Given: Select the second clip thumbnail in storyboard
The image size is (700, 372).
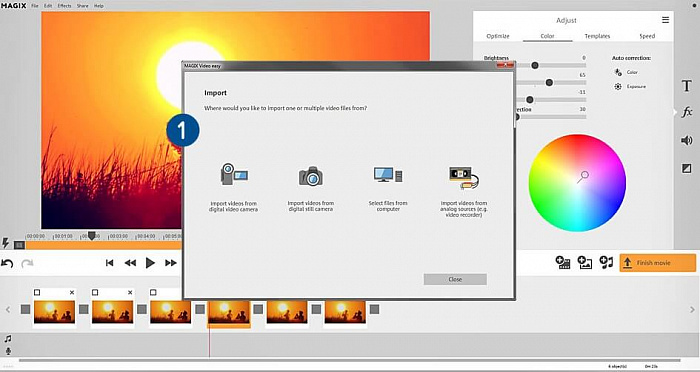Looking at the screenshot, I should [112, 312].
